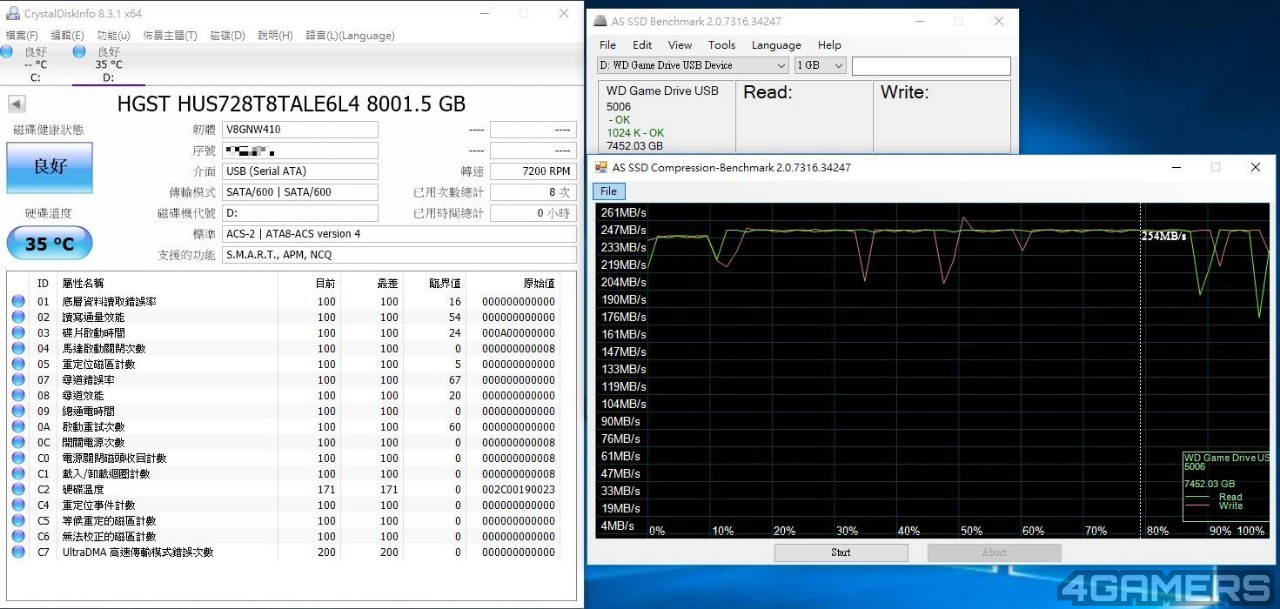Open the drive selection dropdown in AS SSD
This screenshot has height=609, width=1280.
tap(692, 65)
